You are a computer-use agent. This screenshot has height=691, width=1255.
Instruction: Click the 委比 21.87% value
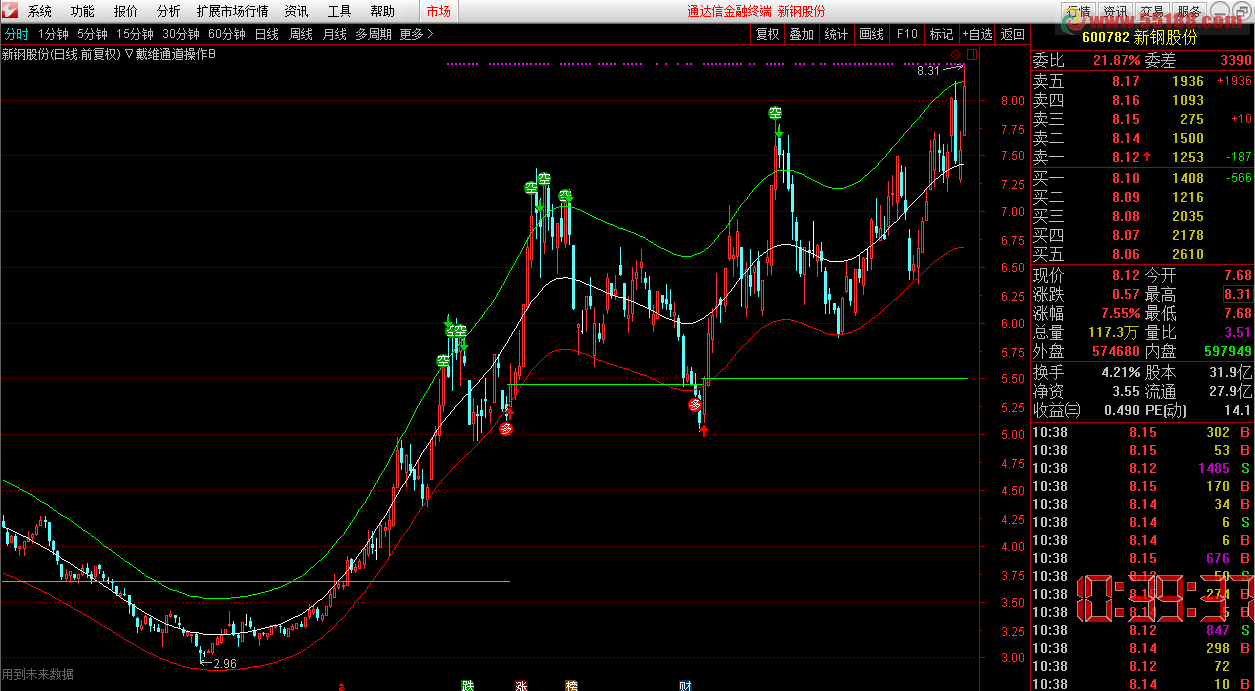pyautogui.click(x=1116, y=60)
